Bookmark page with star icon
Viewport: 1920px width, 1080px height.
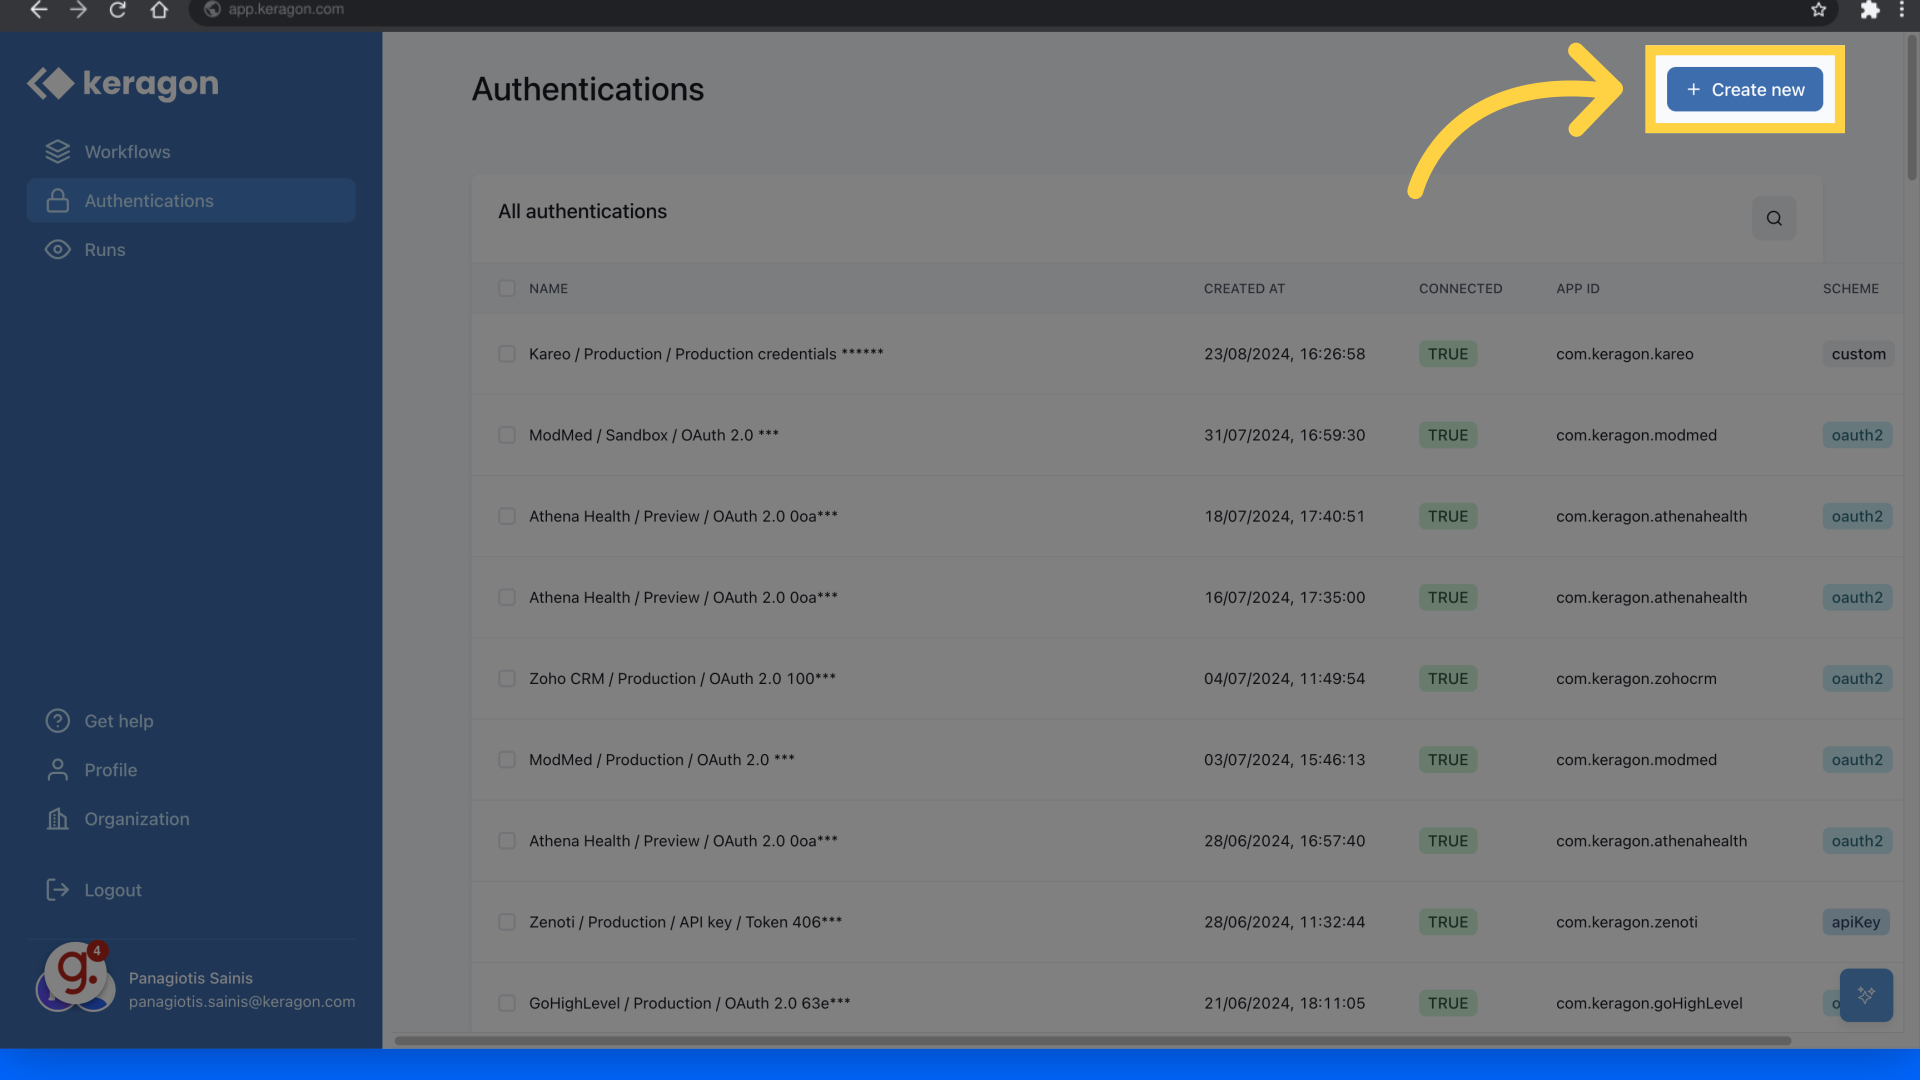(x=1819, y=10)
